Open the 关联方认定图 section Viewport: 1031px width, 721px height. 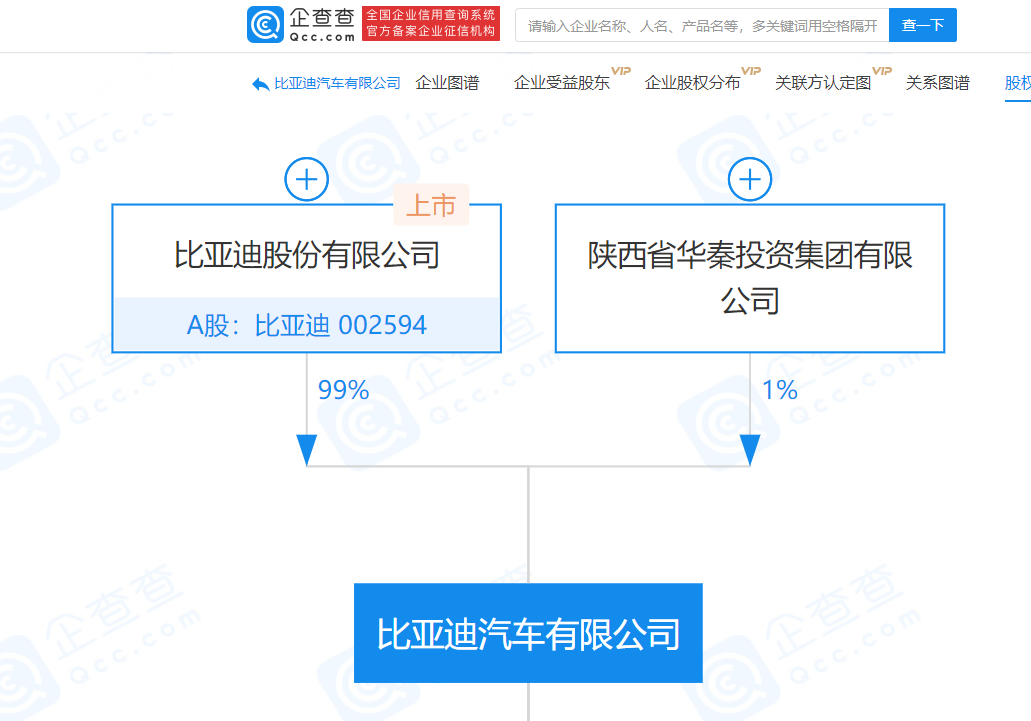[x=824, y=84]
